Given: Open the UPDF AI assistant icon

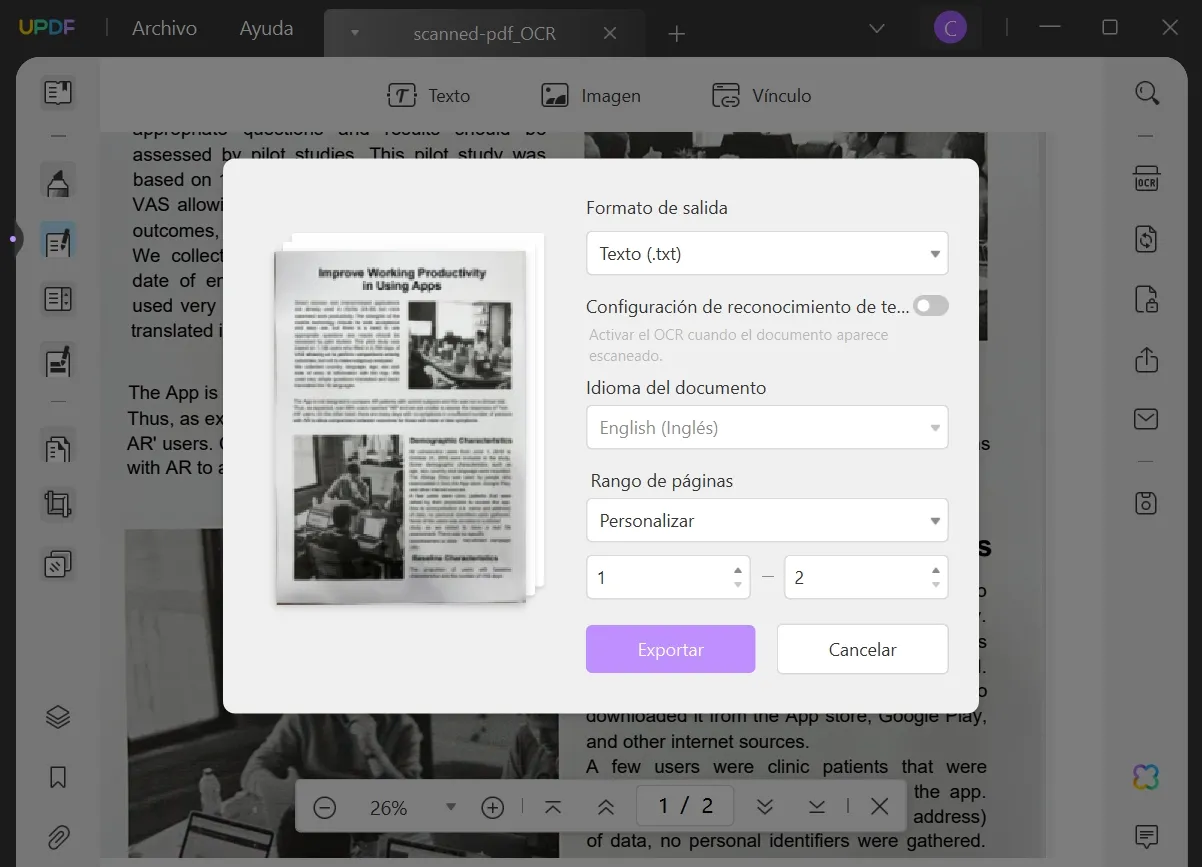Looking at the screenshot, I should point(1146,777).
